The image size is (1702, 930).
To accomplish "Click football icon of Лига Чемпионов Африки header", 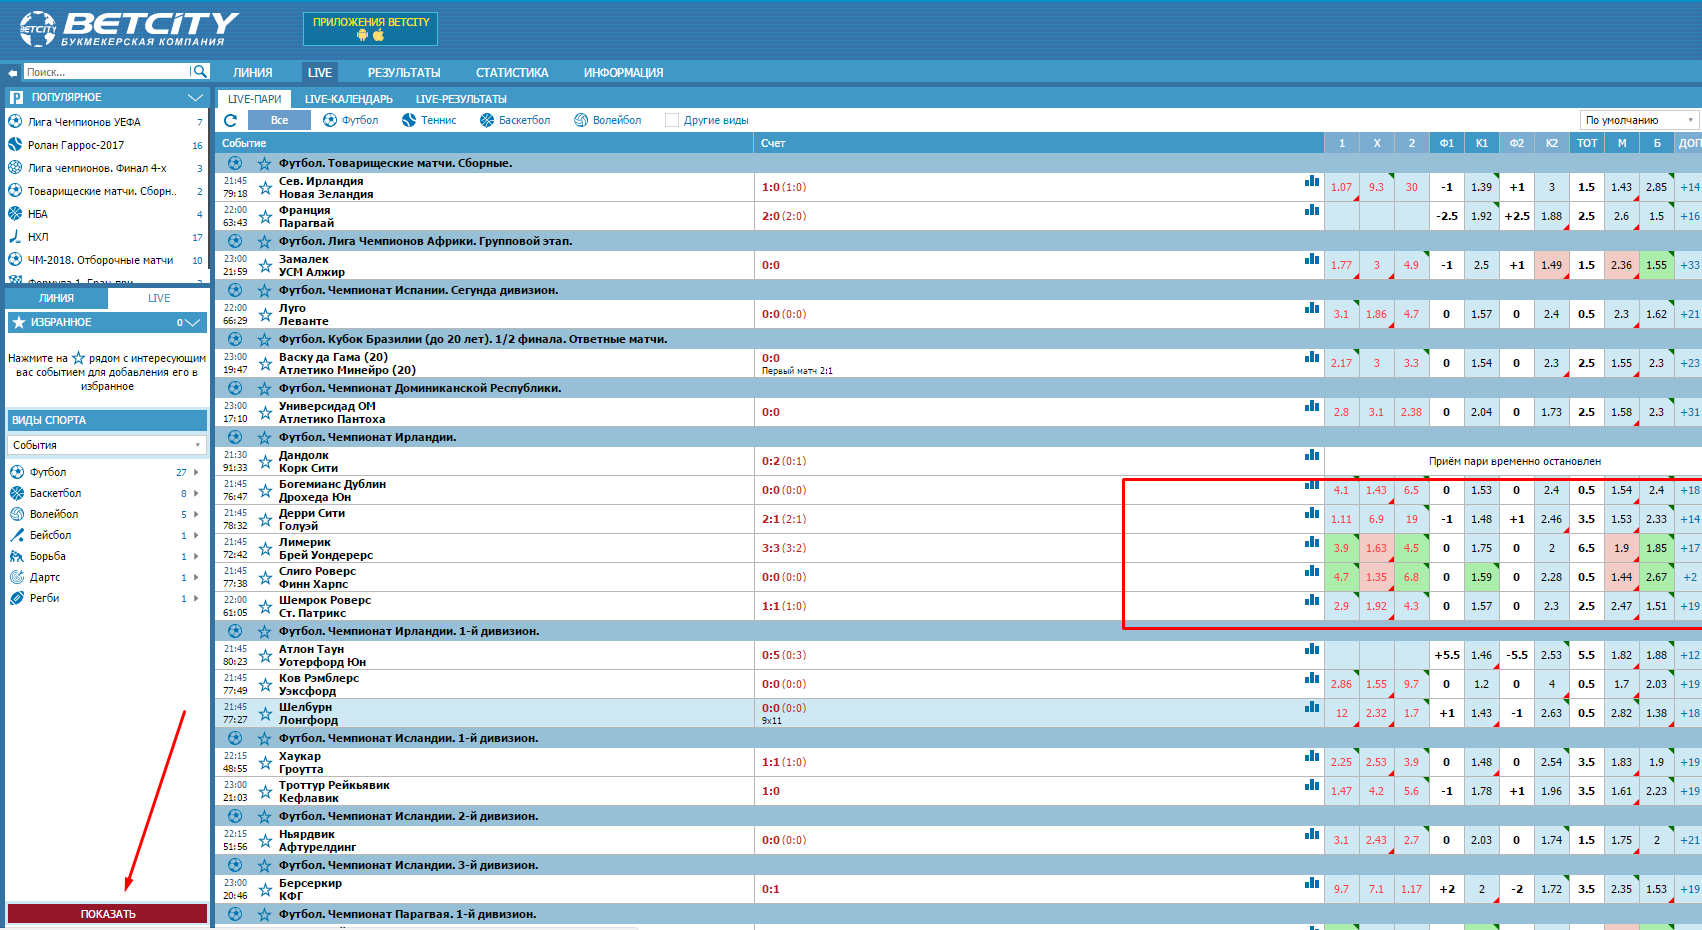I will pos(235,240).
